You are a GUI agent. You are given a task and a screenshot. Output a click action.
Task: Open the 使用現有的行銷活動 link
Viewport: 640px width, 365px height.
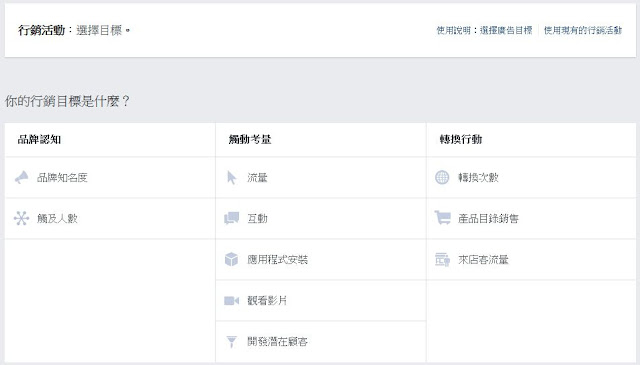pos(583,30)
